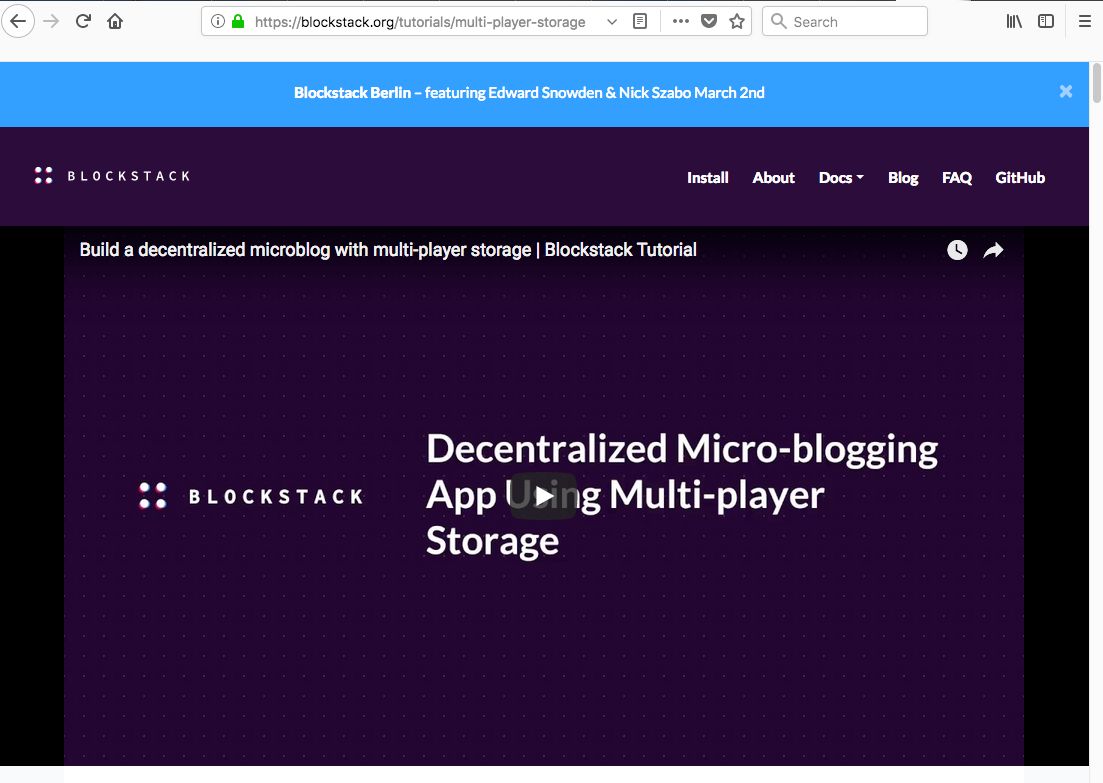The image size is (1103, 783).
Task: Save the page to Pocket
Action: [709, 21]
